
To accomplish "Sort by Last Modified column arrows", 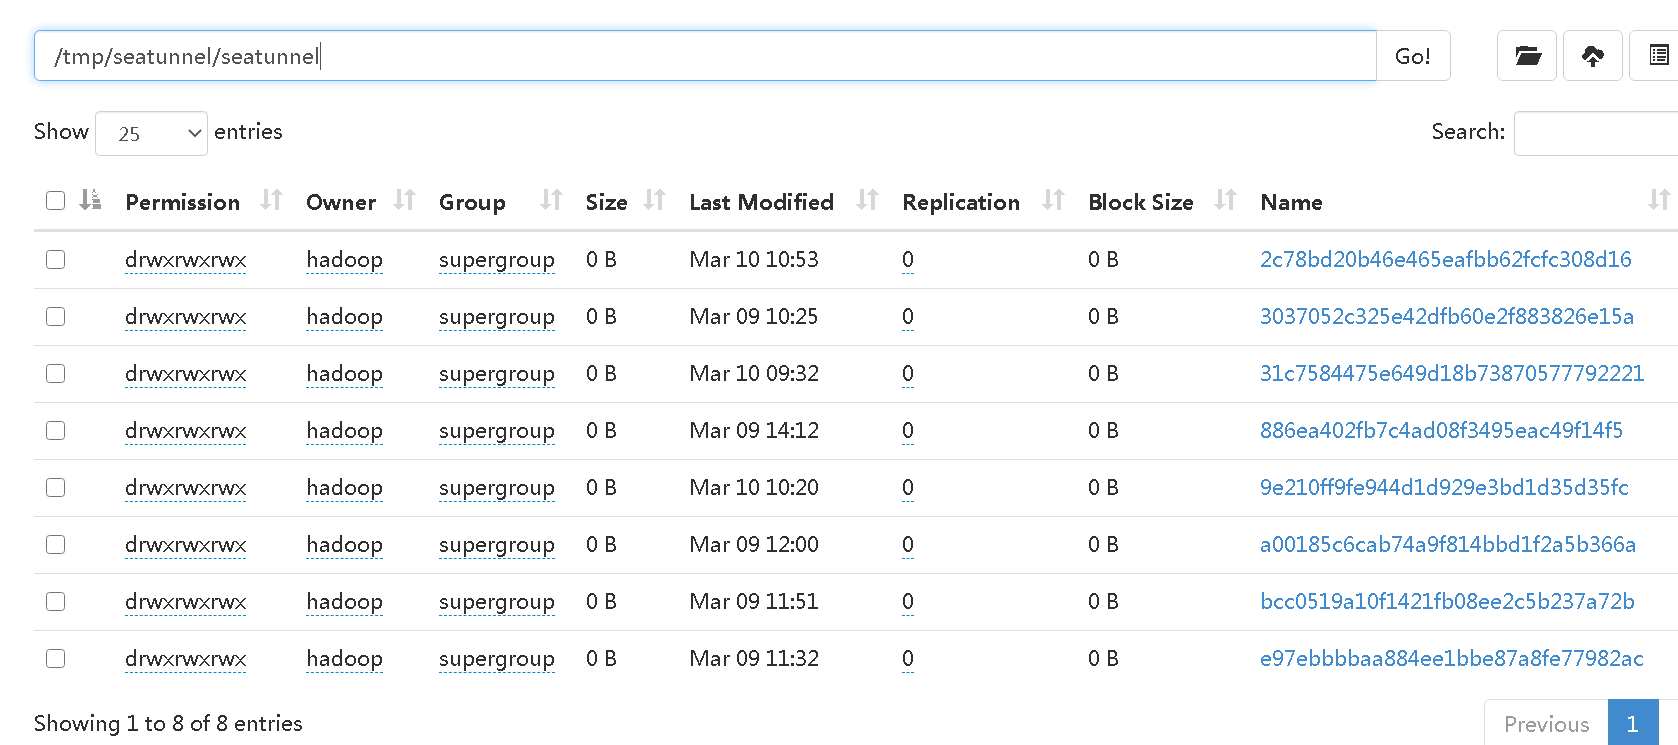I will pyautogui.click(x=867, y=200).
